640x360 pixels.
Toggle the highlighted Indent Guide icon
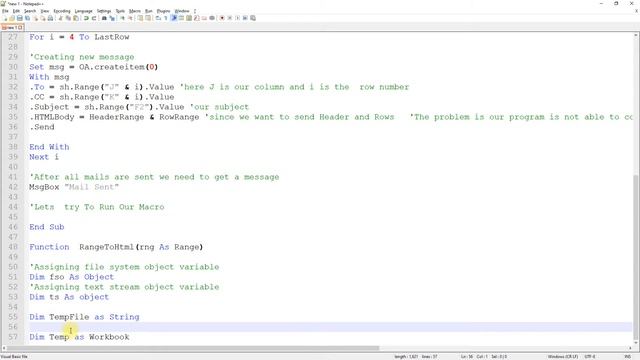tap(174, 18)
